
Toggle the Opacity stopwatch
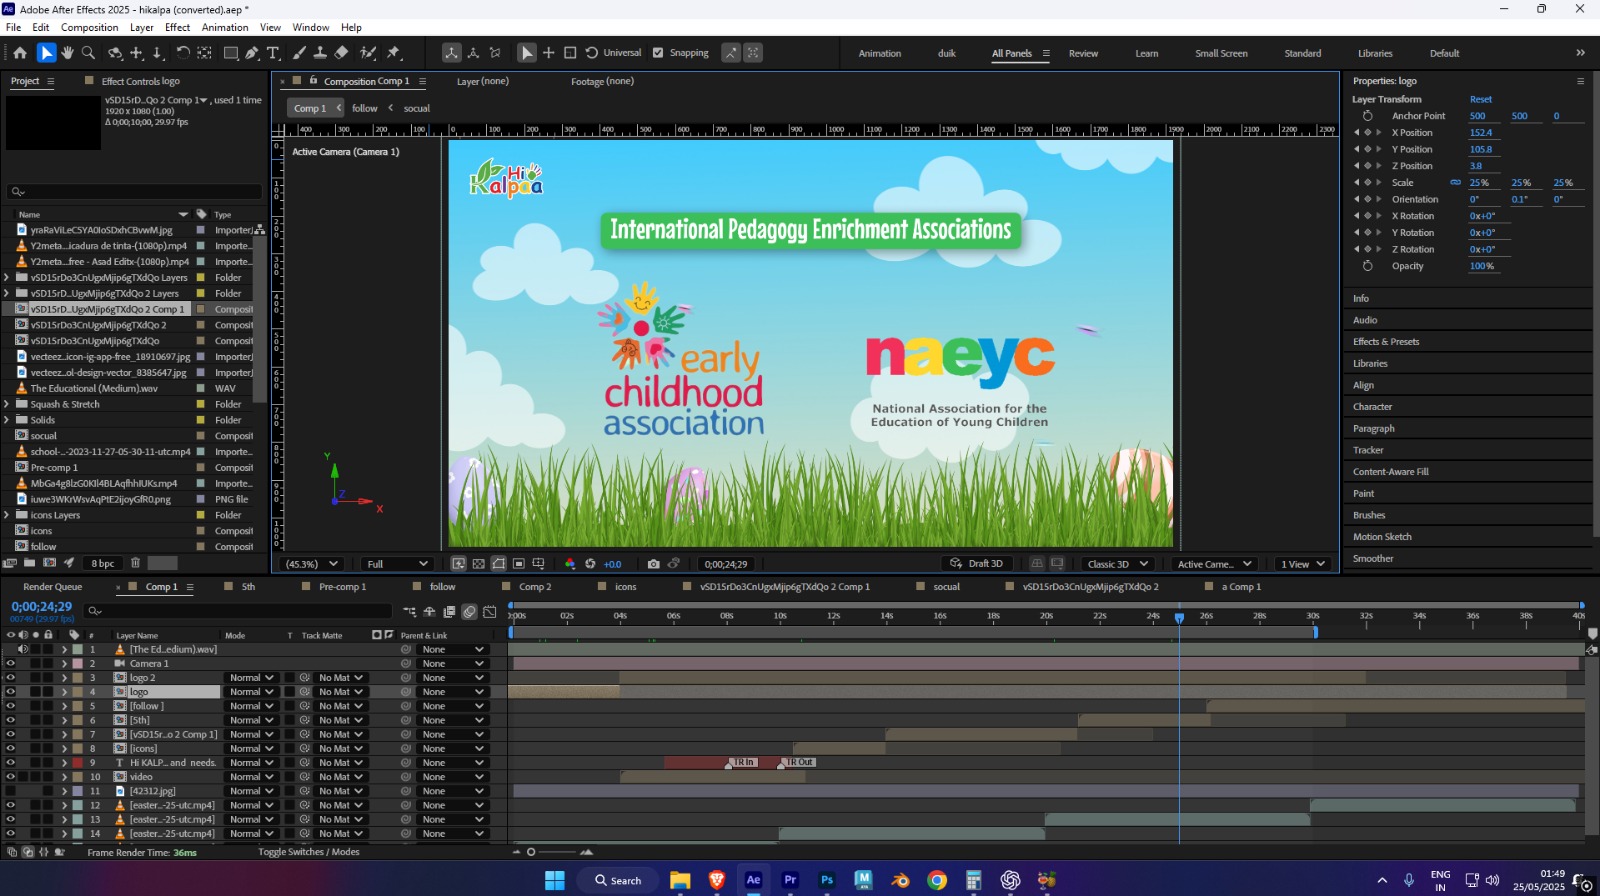point(1367,266)
